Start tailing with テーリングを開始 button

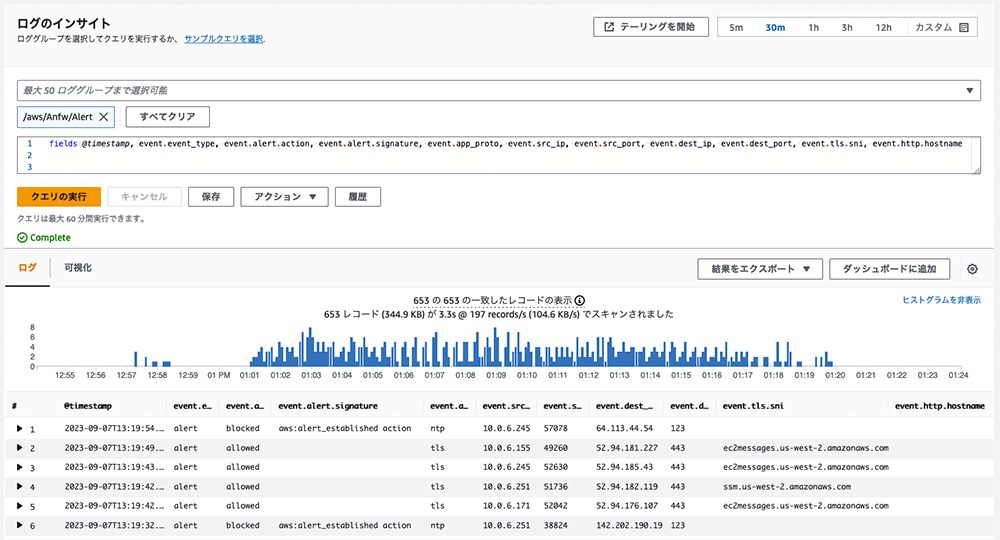(651, 27)
